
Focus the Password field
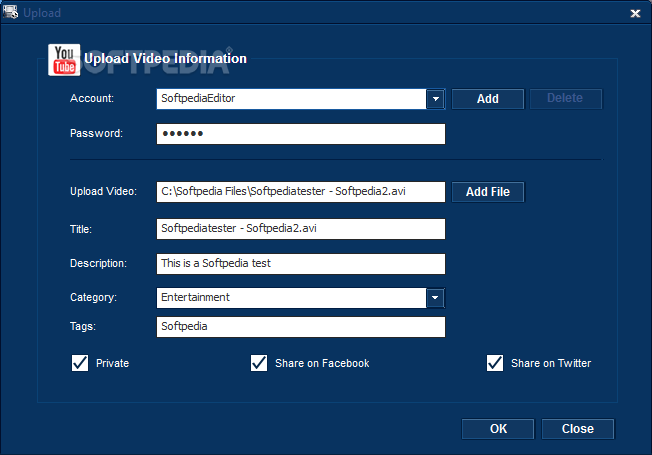[301, 134]
